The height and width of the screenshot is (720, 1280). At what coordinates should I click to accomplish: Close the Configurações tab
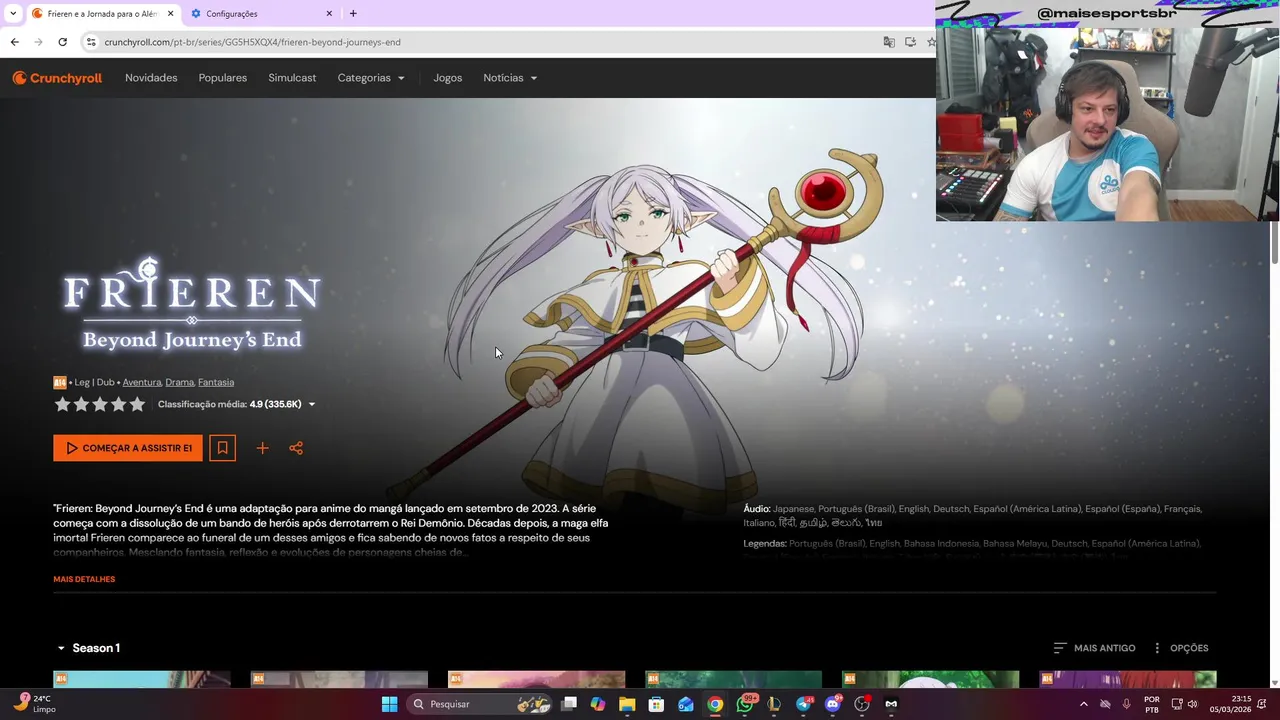coord(329,14)
